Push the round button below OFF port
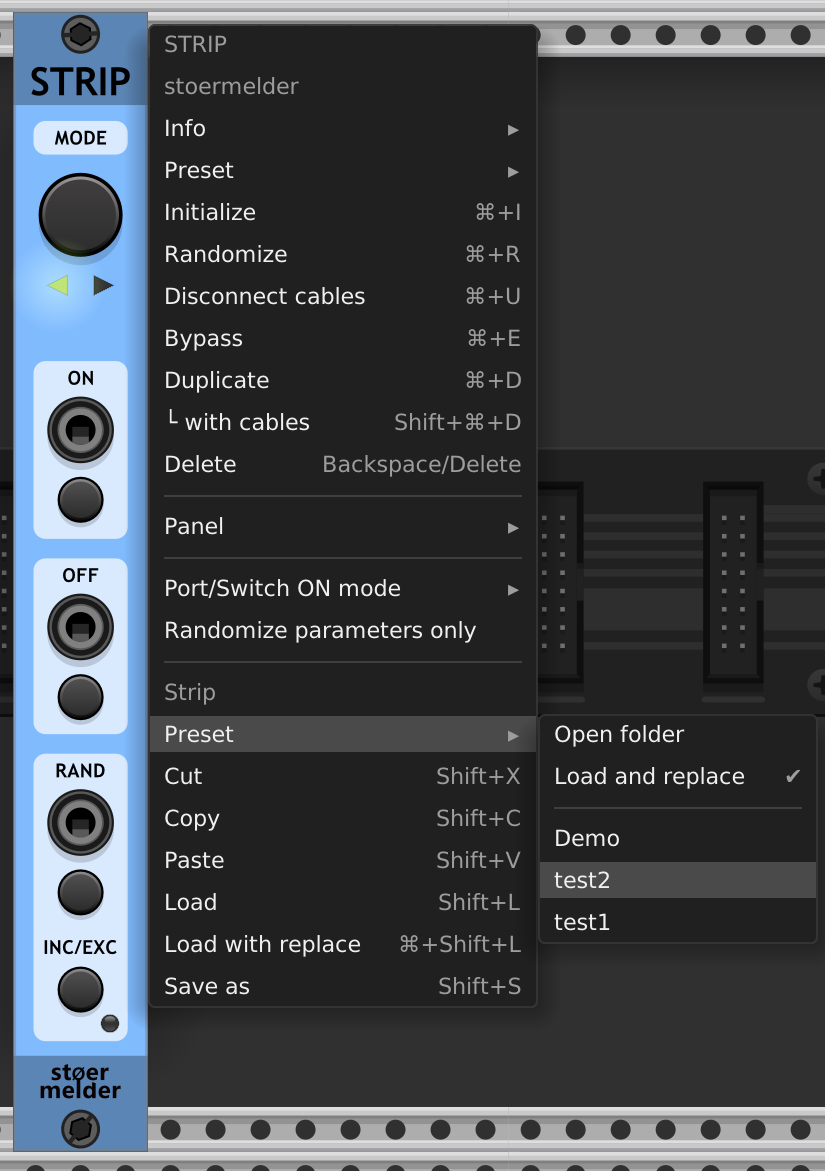 tap(81, 697)
